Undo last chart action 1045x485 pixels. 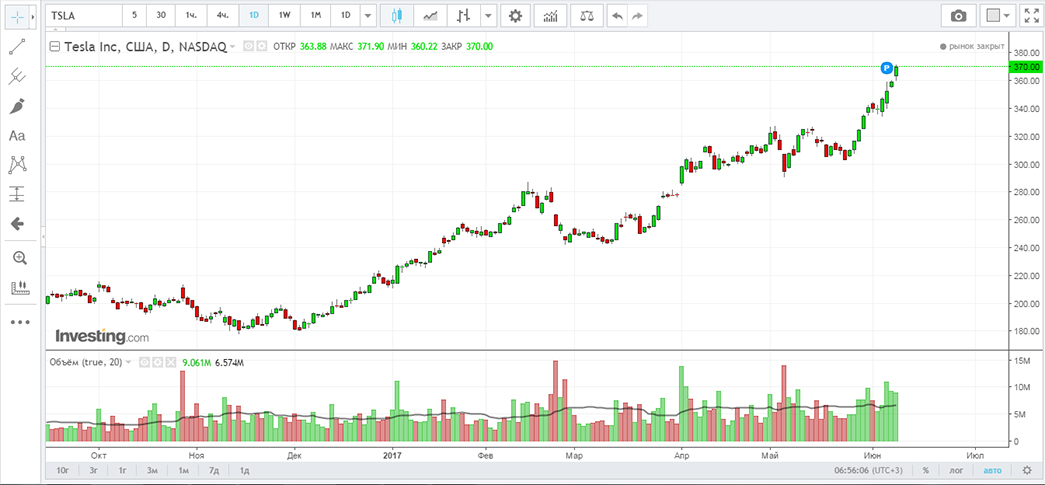pos(618,15)
